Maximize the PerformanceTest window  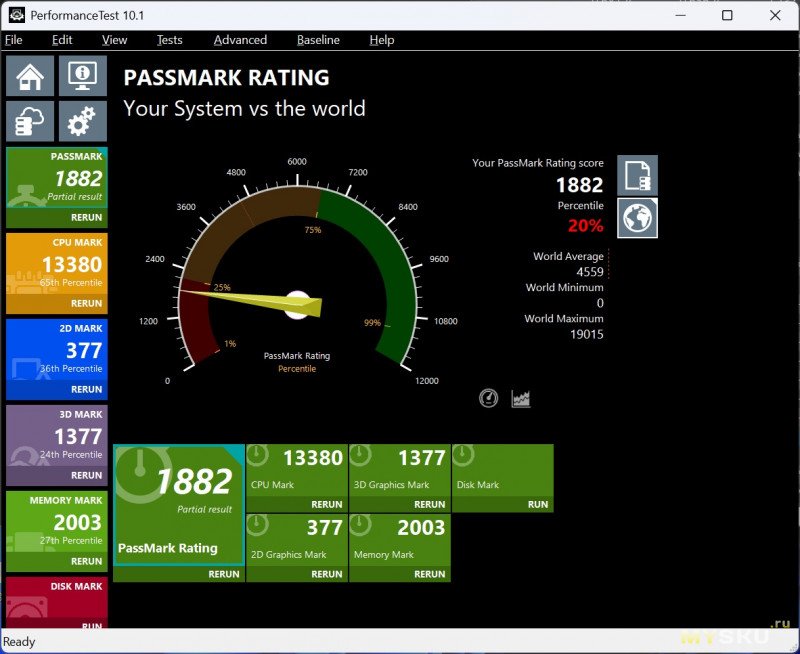727,15
